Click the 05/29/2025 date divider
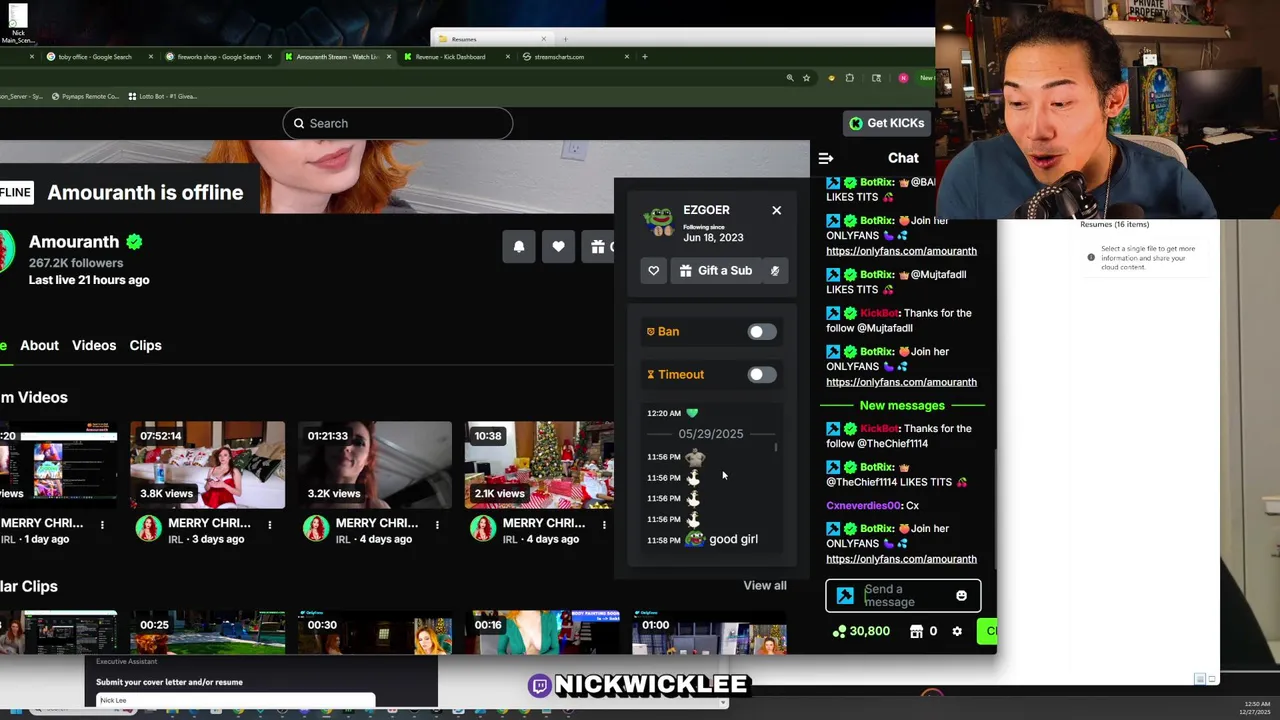 [x=711, y=434]
